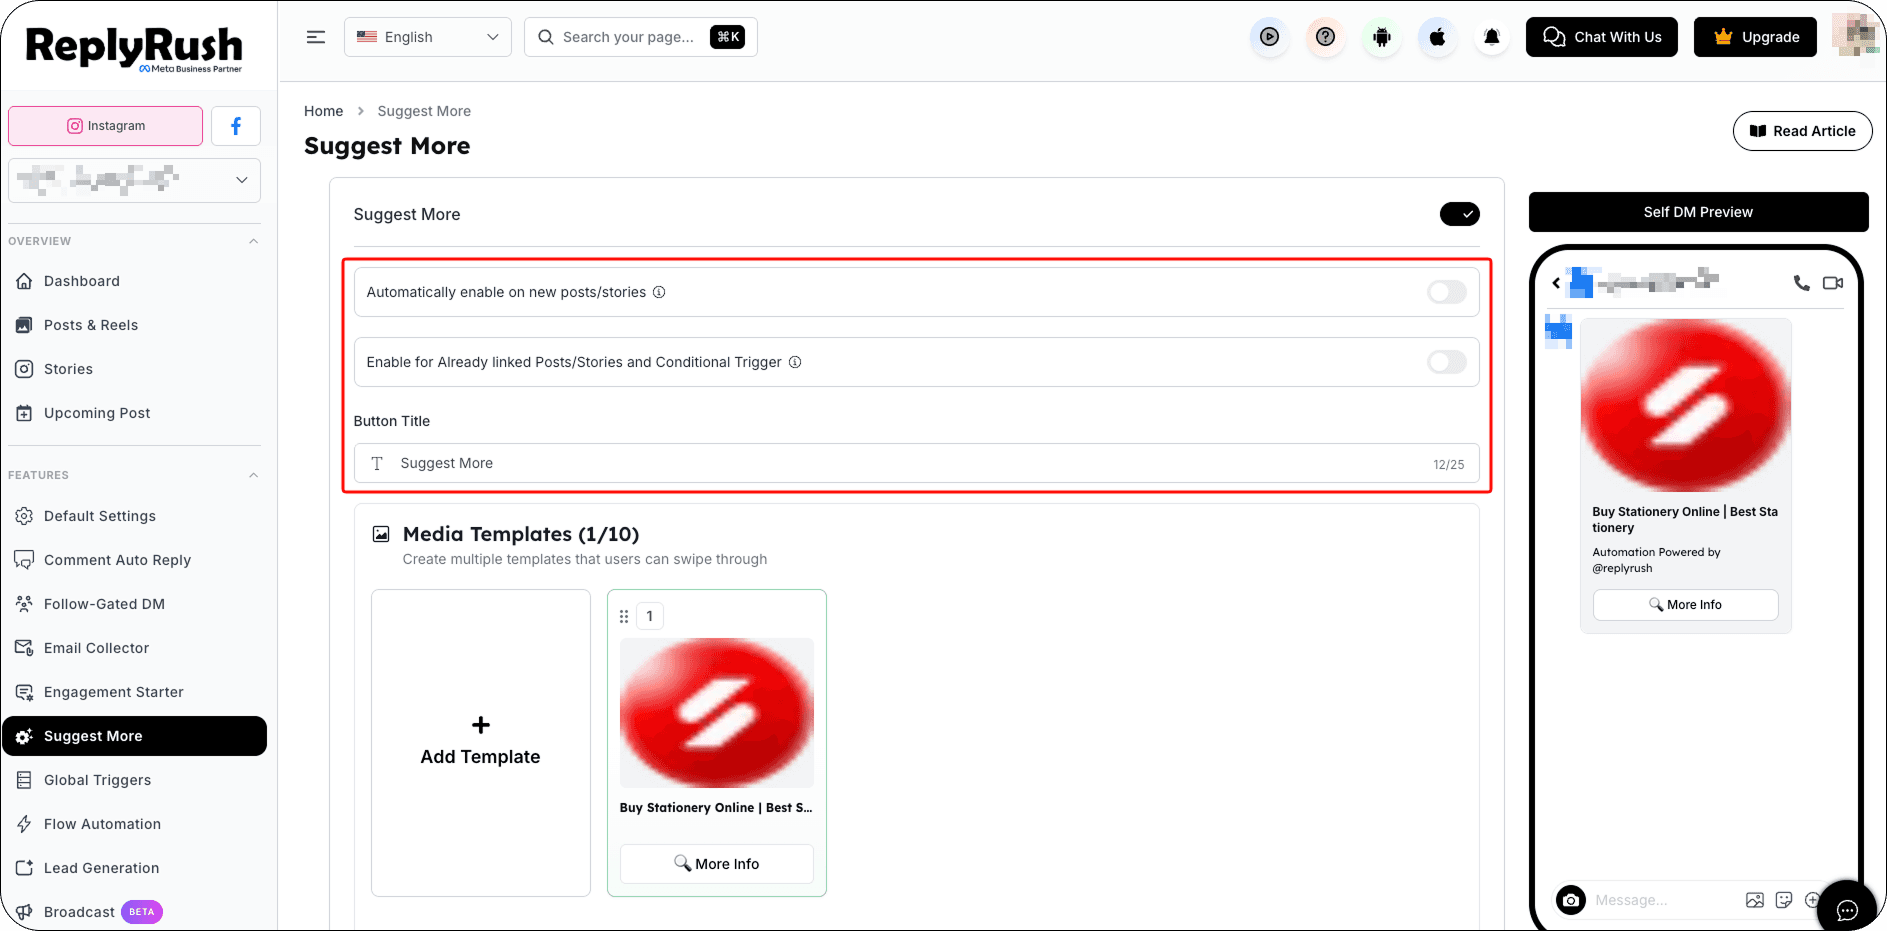This screenshot has height=931, width=1887.
Task: Switch to the Facebook platform icon
Action: pyautogui.click(x=236, y=126)
